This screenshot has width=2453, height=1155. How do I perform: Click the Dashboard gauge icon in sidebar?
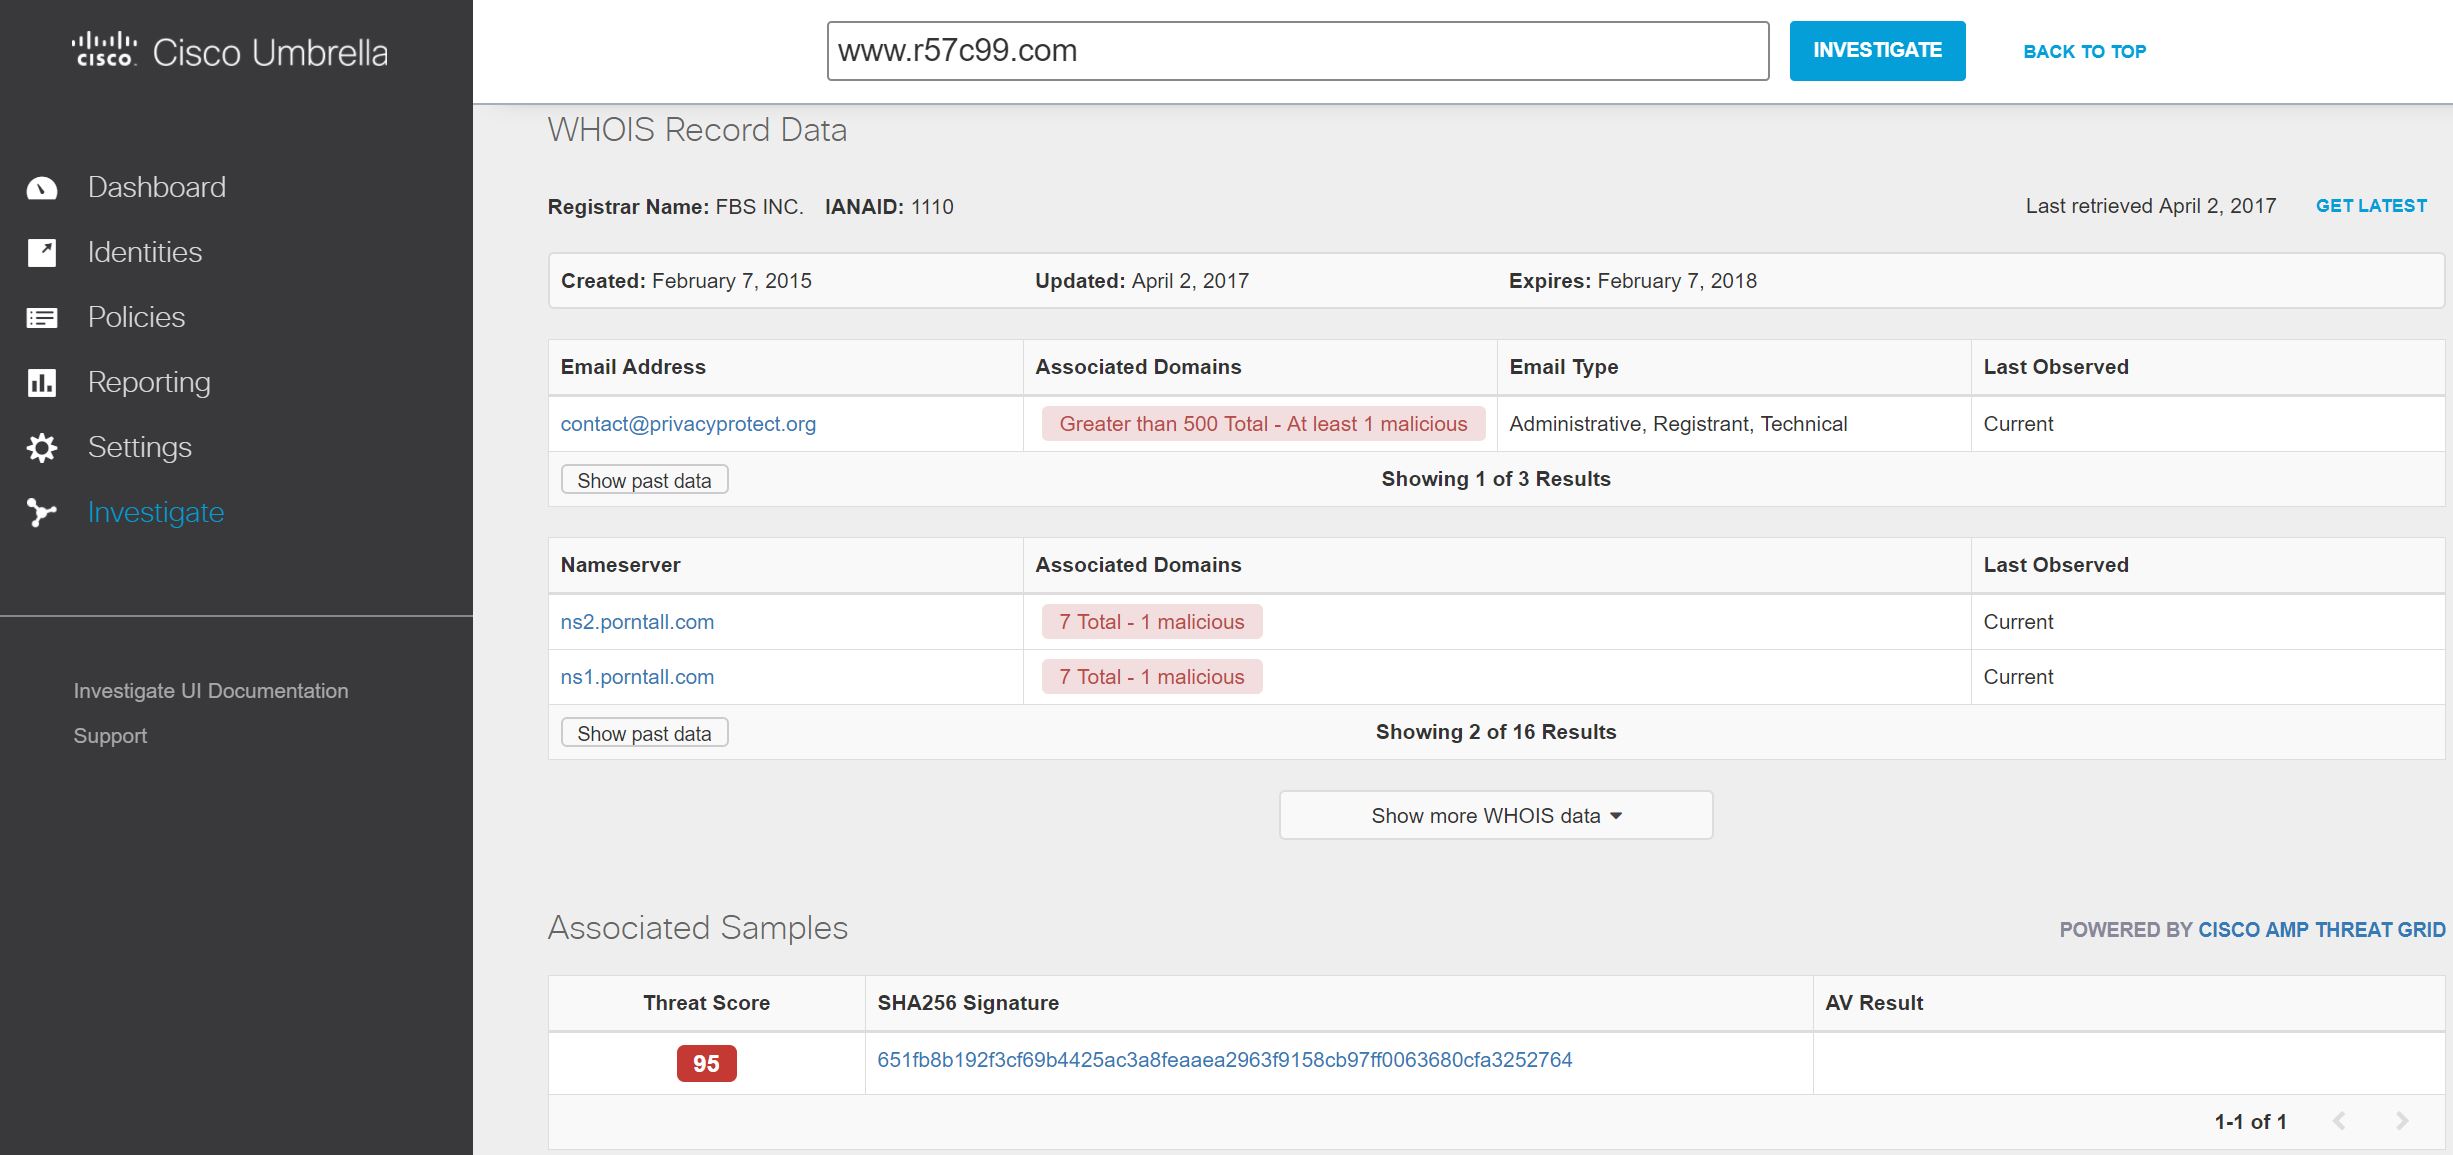tap(42, 188)
